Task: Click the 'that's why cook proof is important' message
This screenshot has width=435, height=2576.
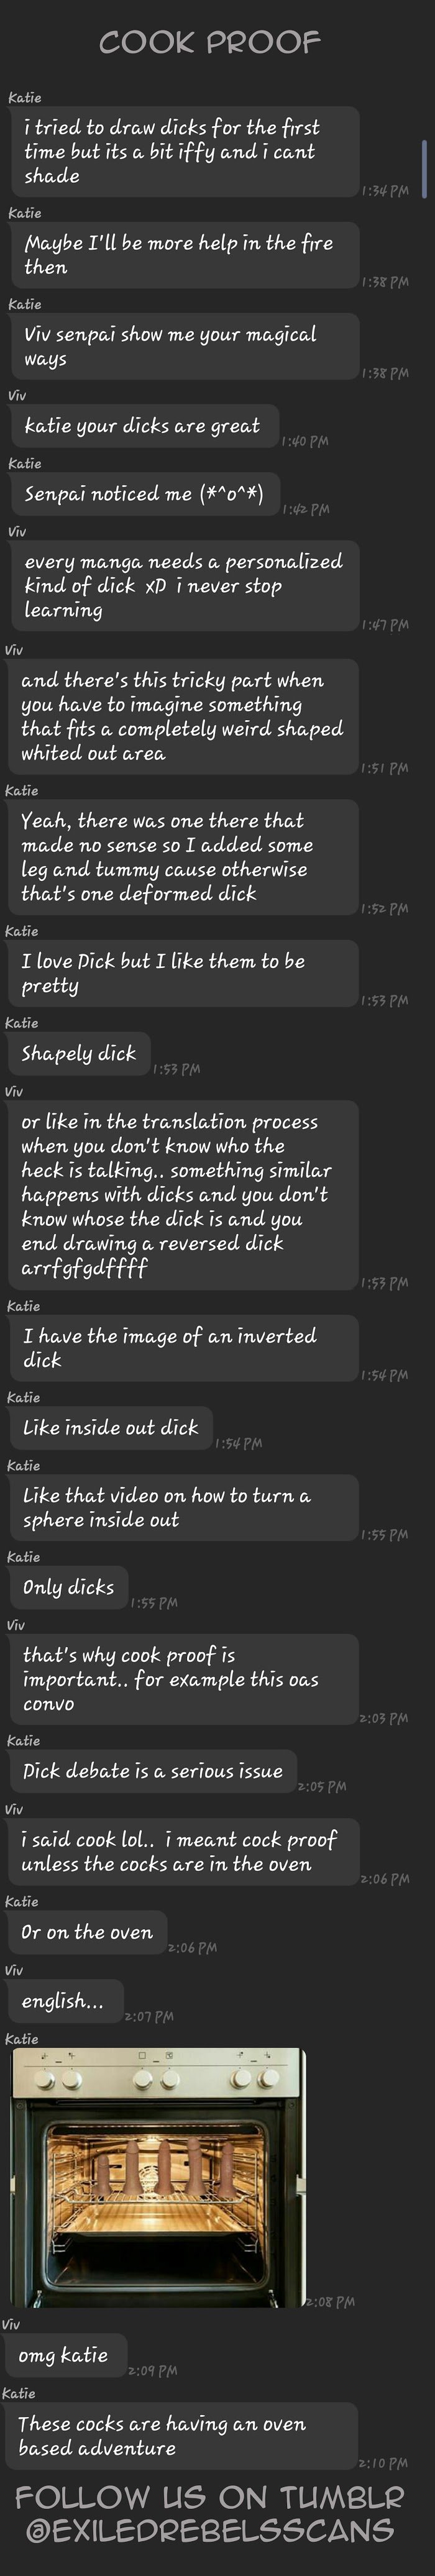Action: pyautogui.click(x=183, y=1680)
